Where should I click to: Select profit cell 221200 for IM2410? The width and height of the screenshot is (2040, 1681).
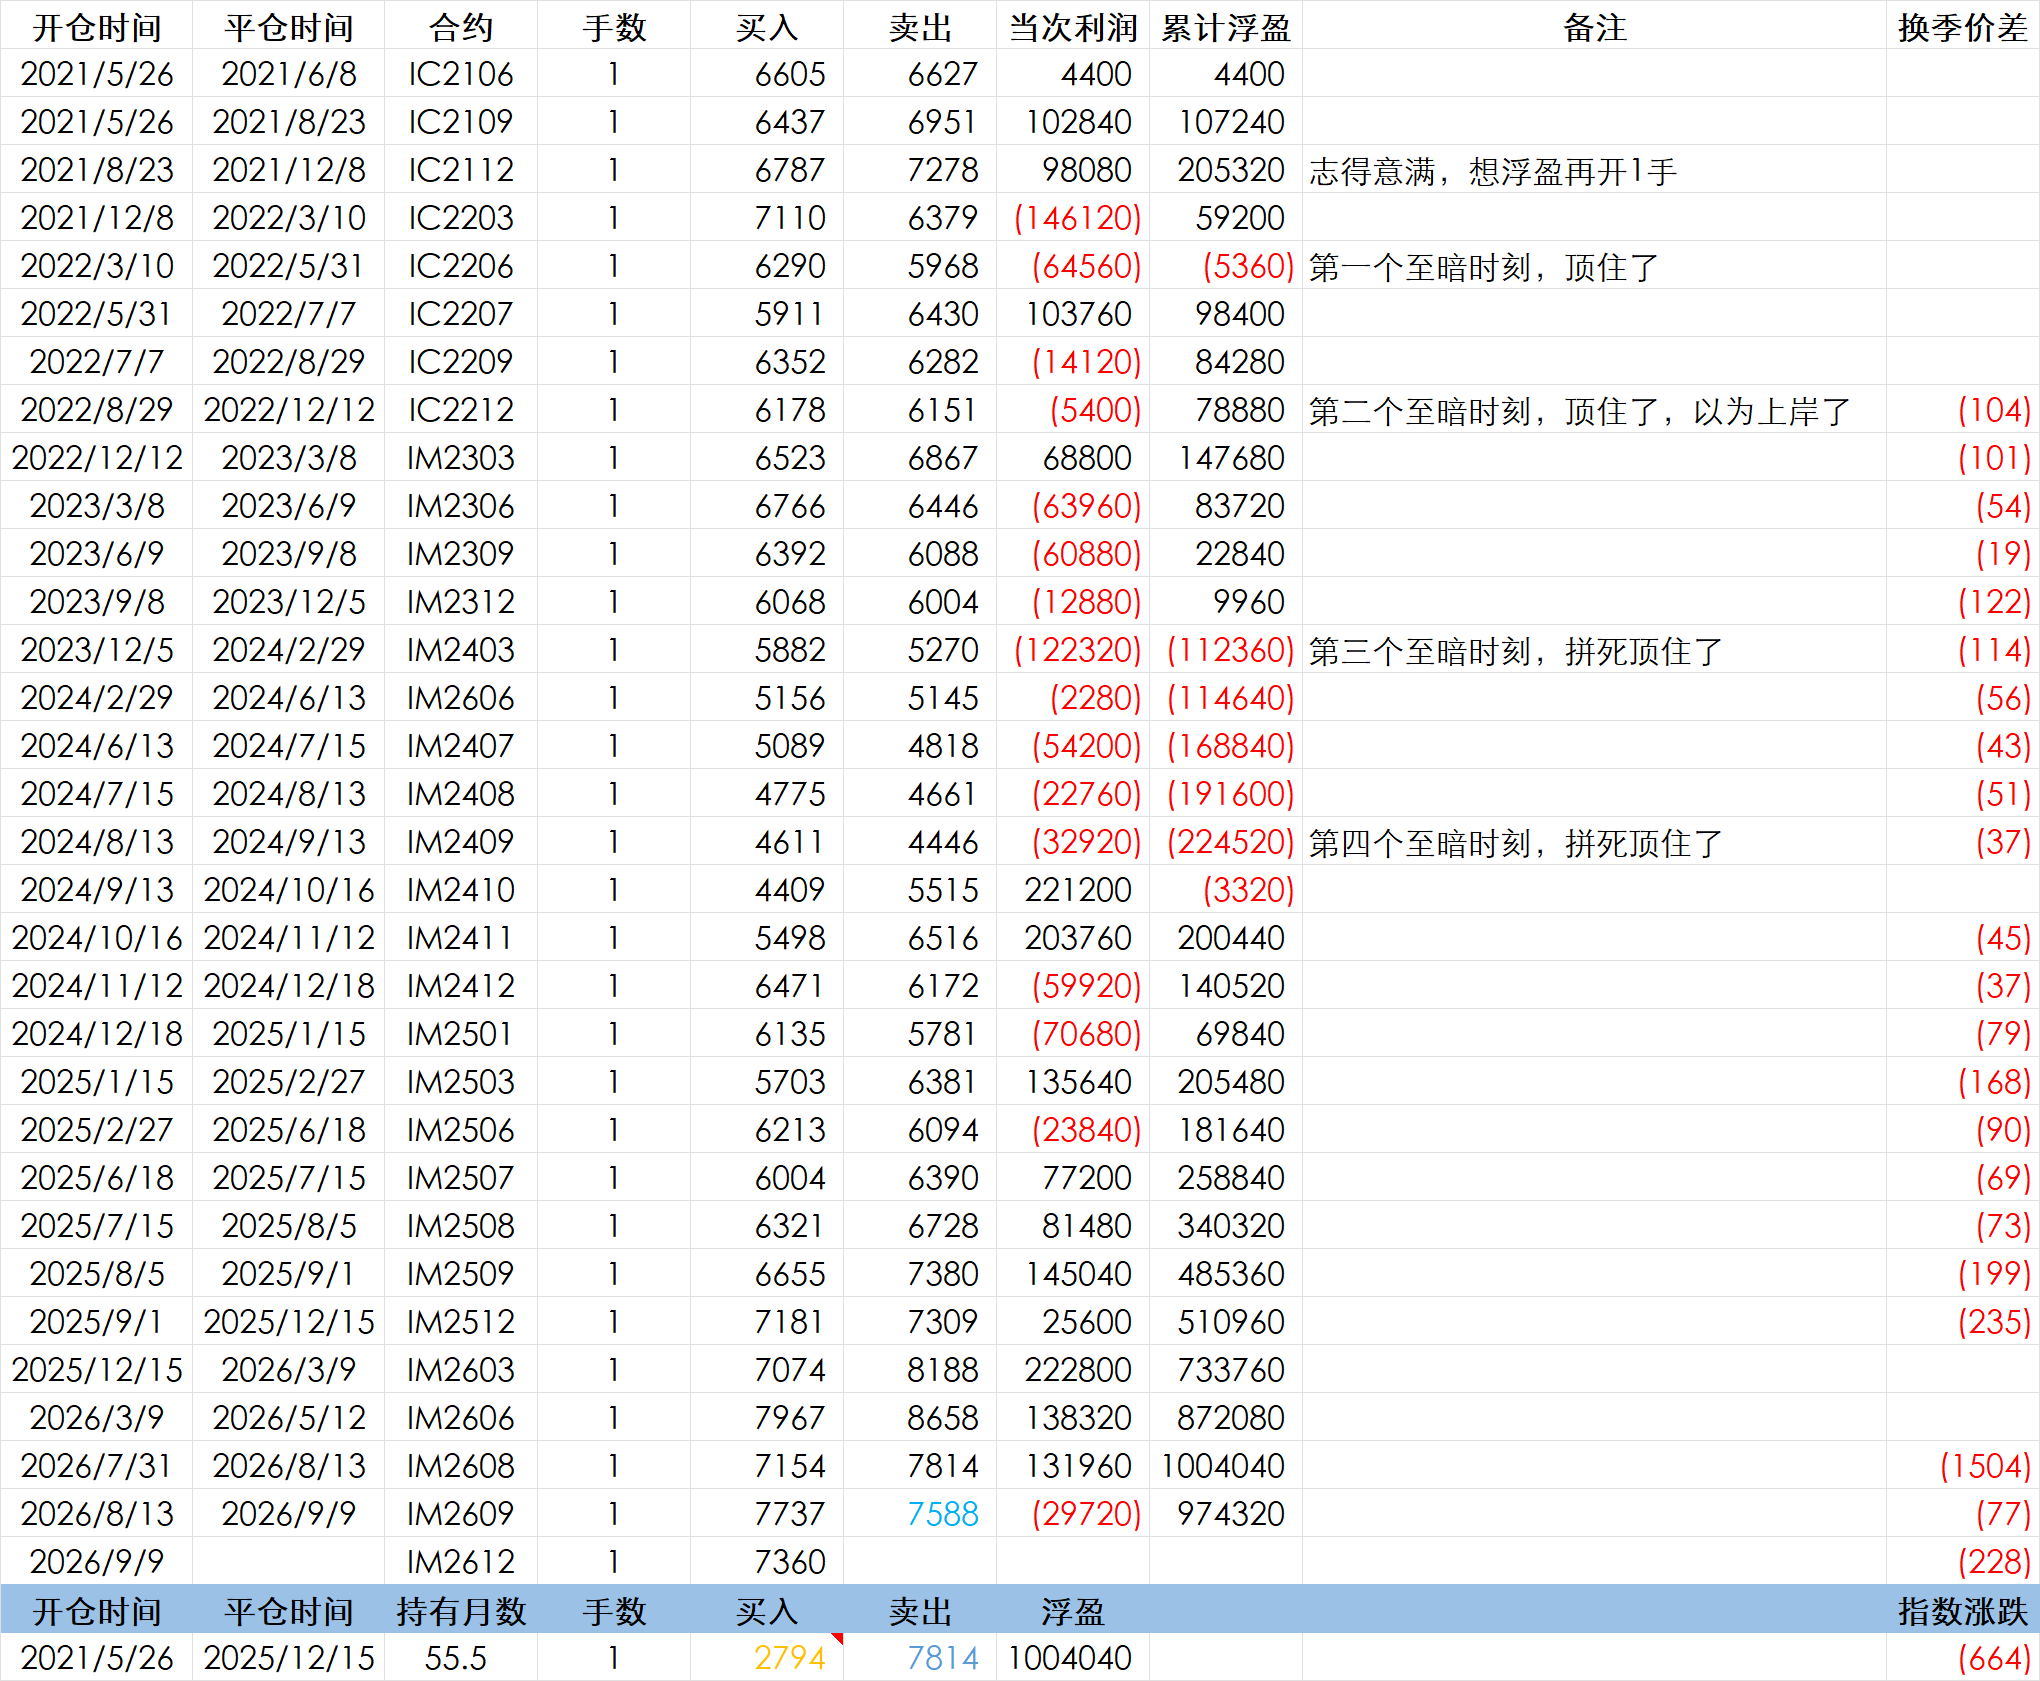coord(1078,890)
